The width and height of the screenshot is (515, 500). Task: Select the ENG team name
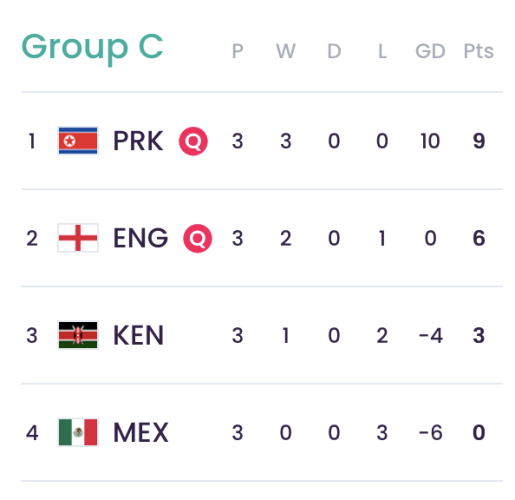tap(140, 238)
